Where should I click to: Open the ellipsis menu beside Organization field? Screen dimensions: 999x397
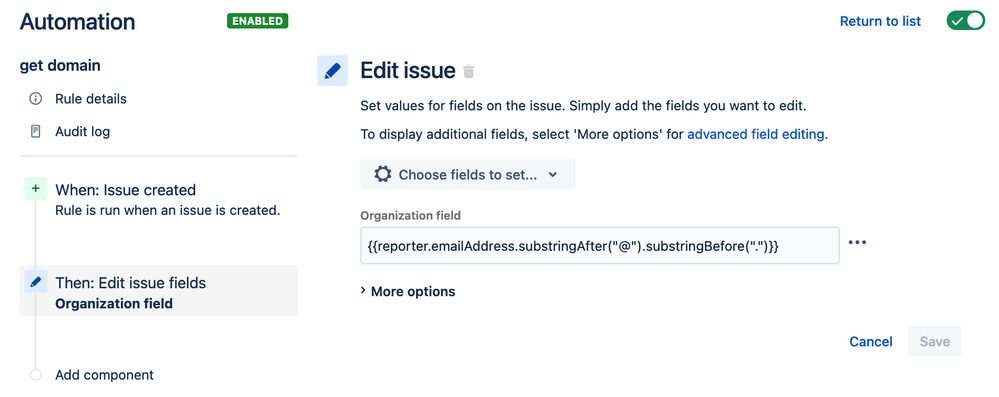point(857,242)
